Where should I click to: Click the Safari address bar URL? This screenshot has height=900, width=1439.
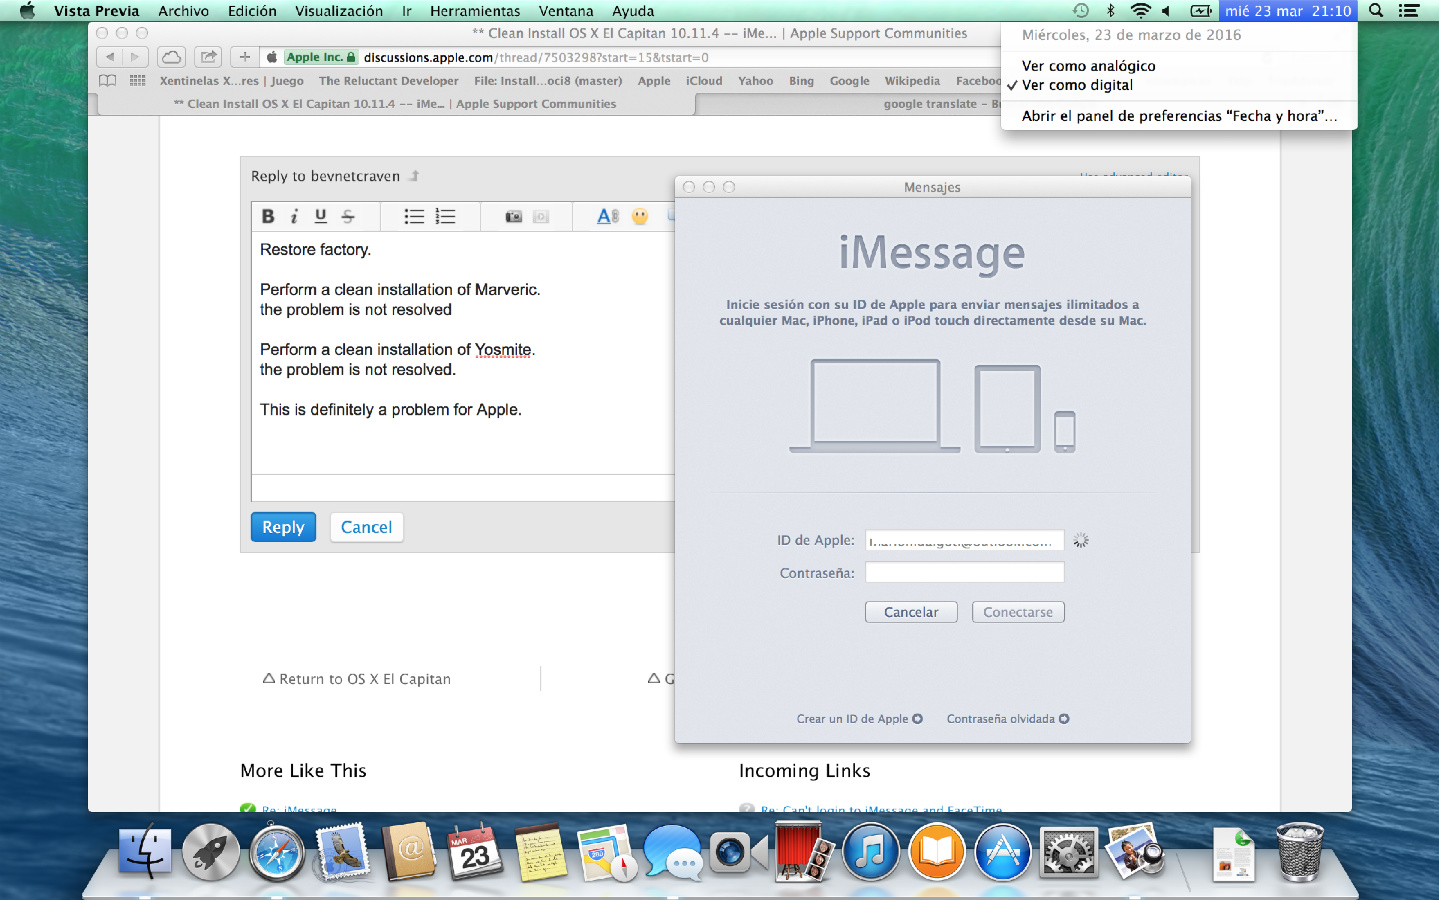click(536, 57)
